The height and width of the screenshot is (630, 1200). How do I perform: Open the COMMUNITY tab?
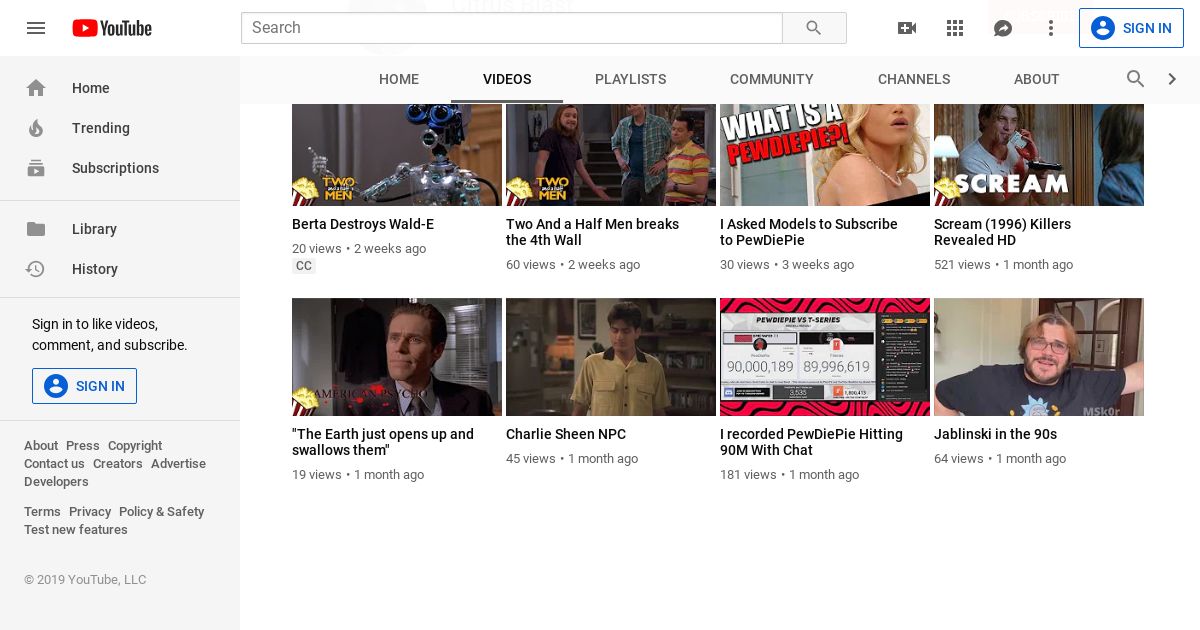772,79
